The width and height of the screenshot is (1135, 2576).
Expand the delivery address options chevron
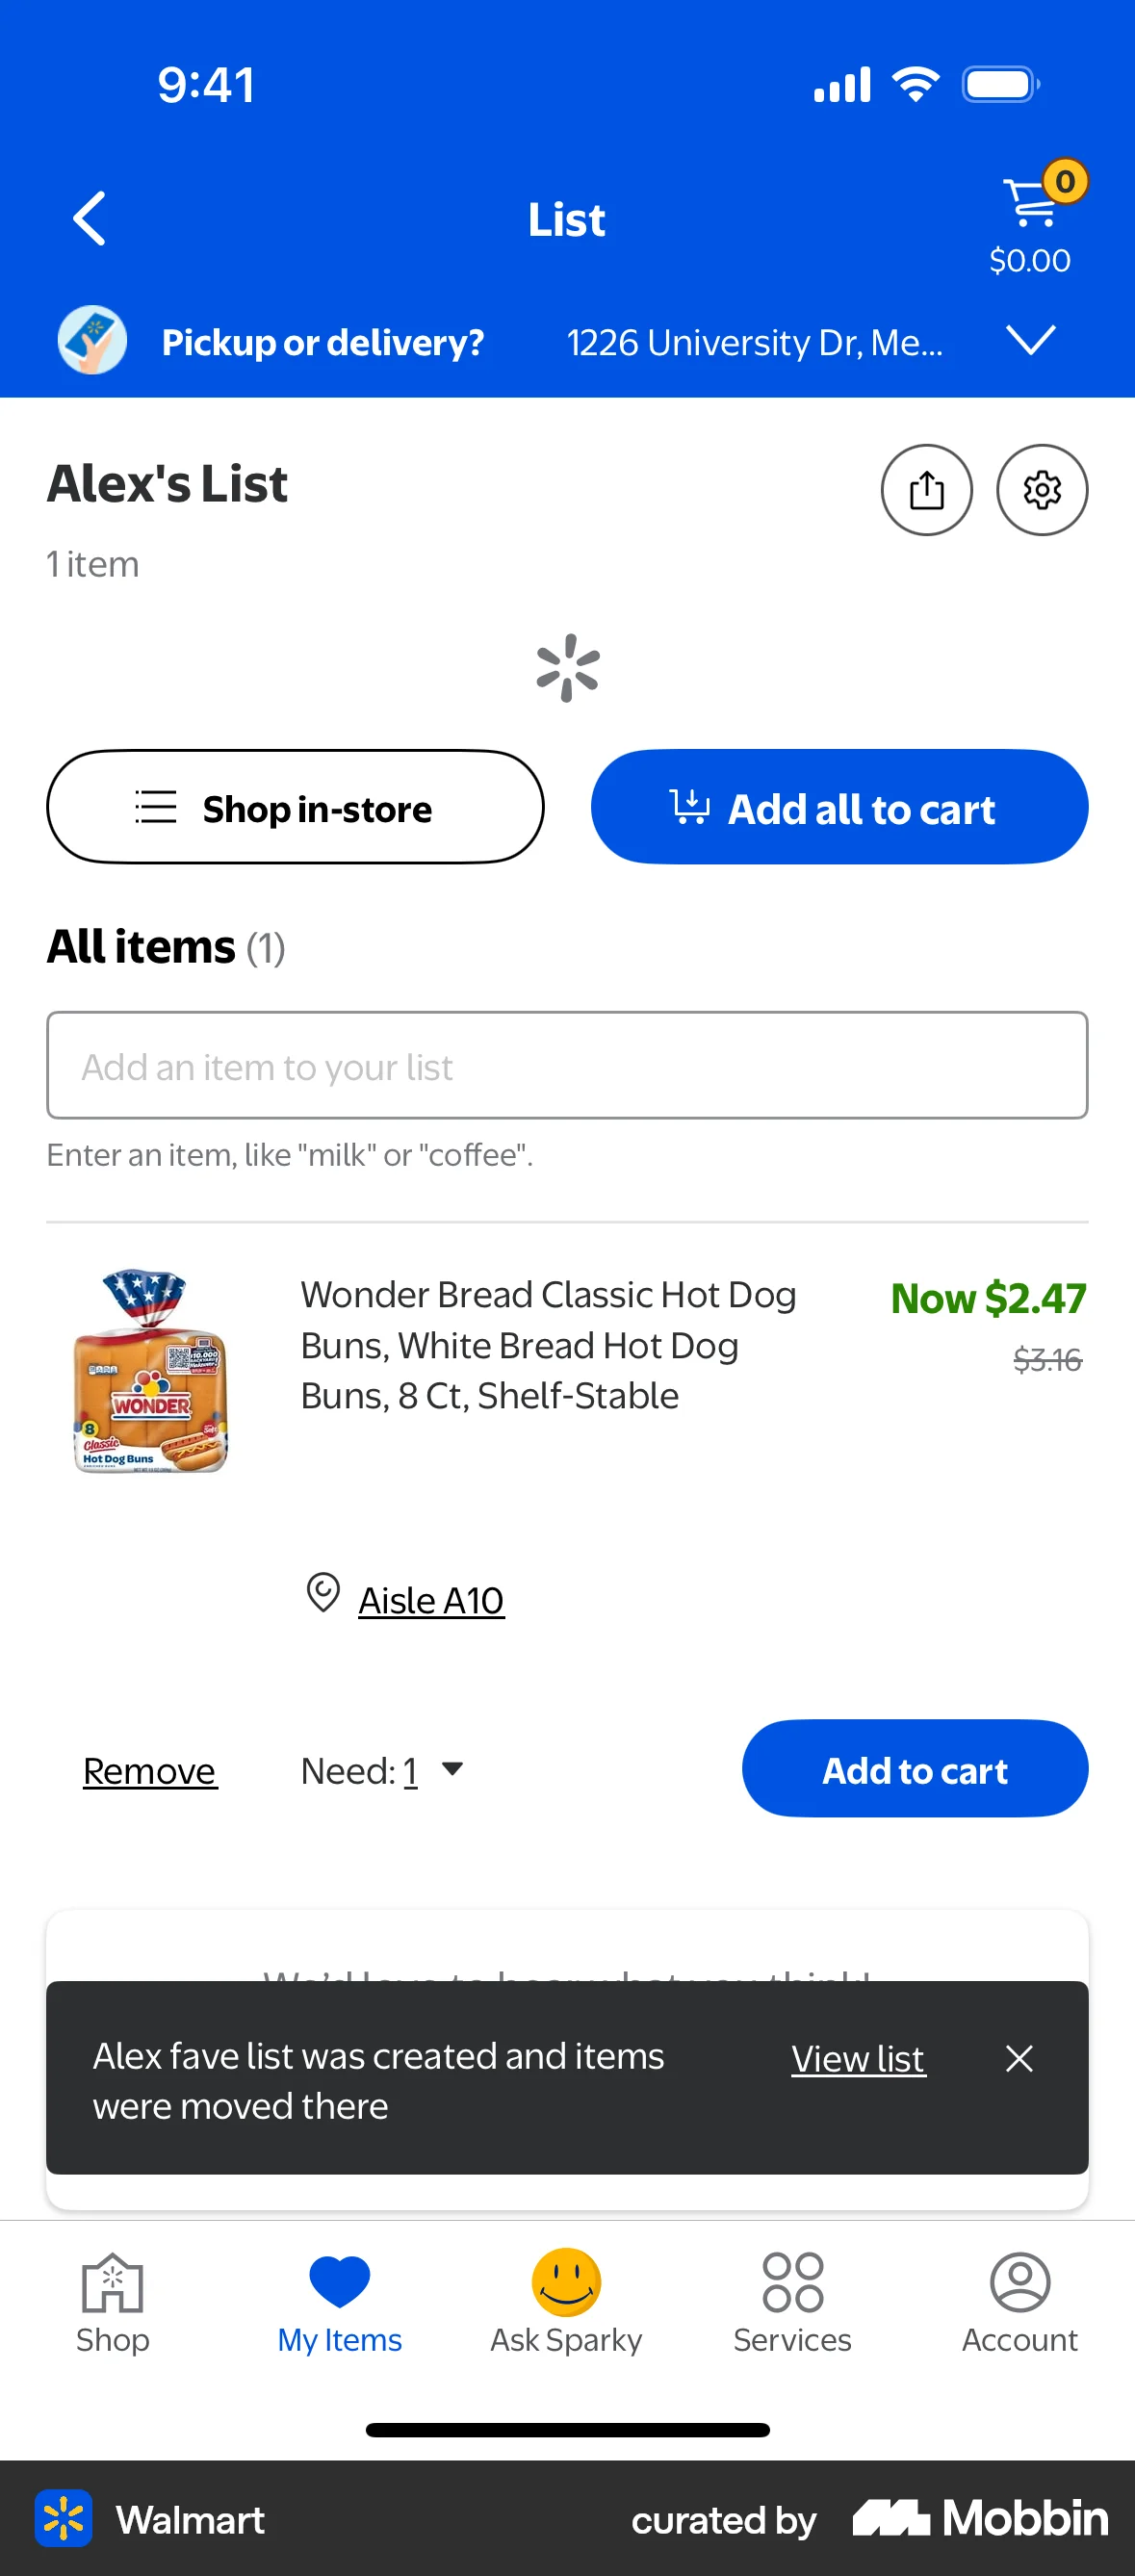tap(1031, 340)
